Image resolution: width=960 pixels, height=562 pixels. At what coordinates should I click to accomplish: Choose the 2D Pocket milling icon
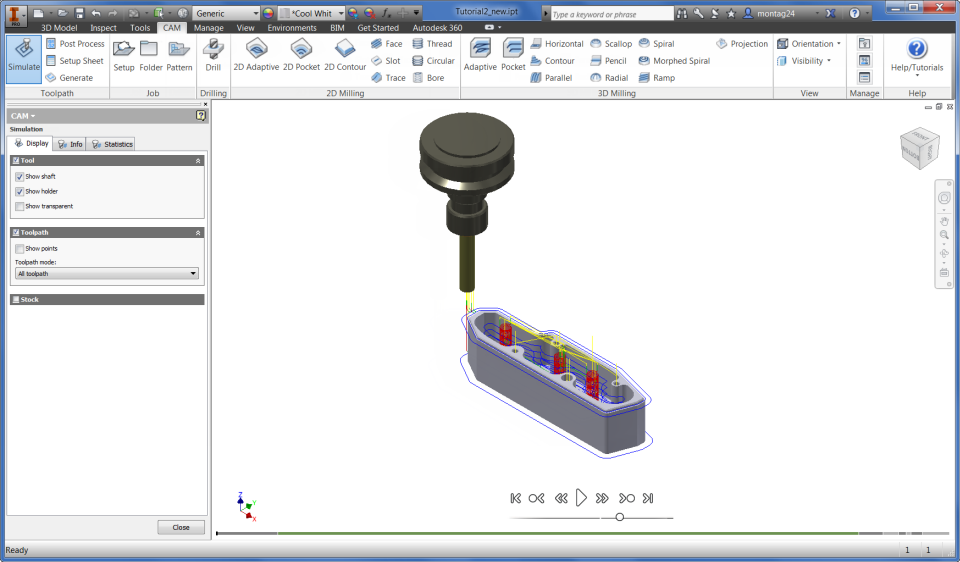[301, 55]
